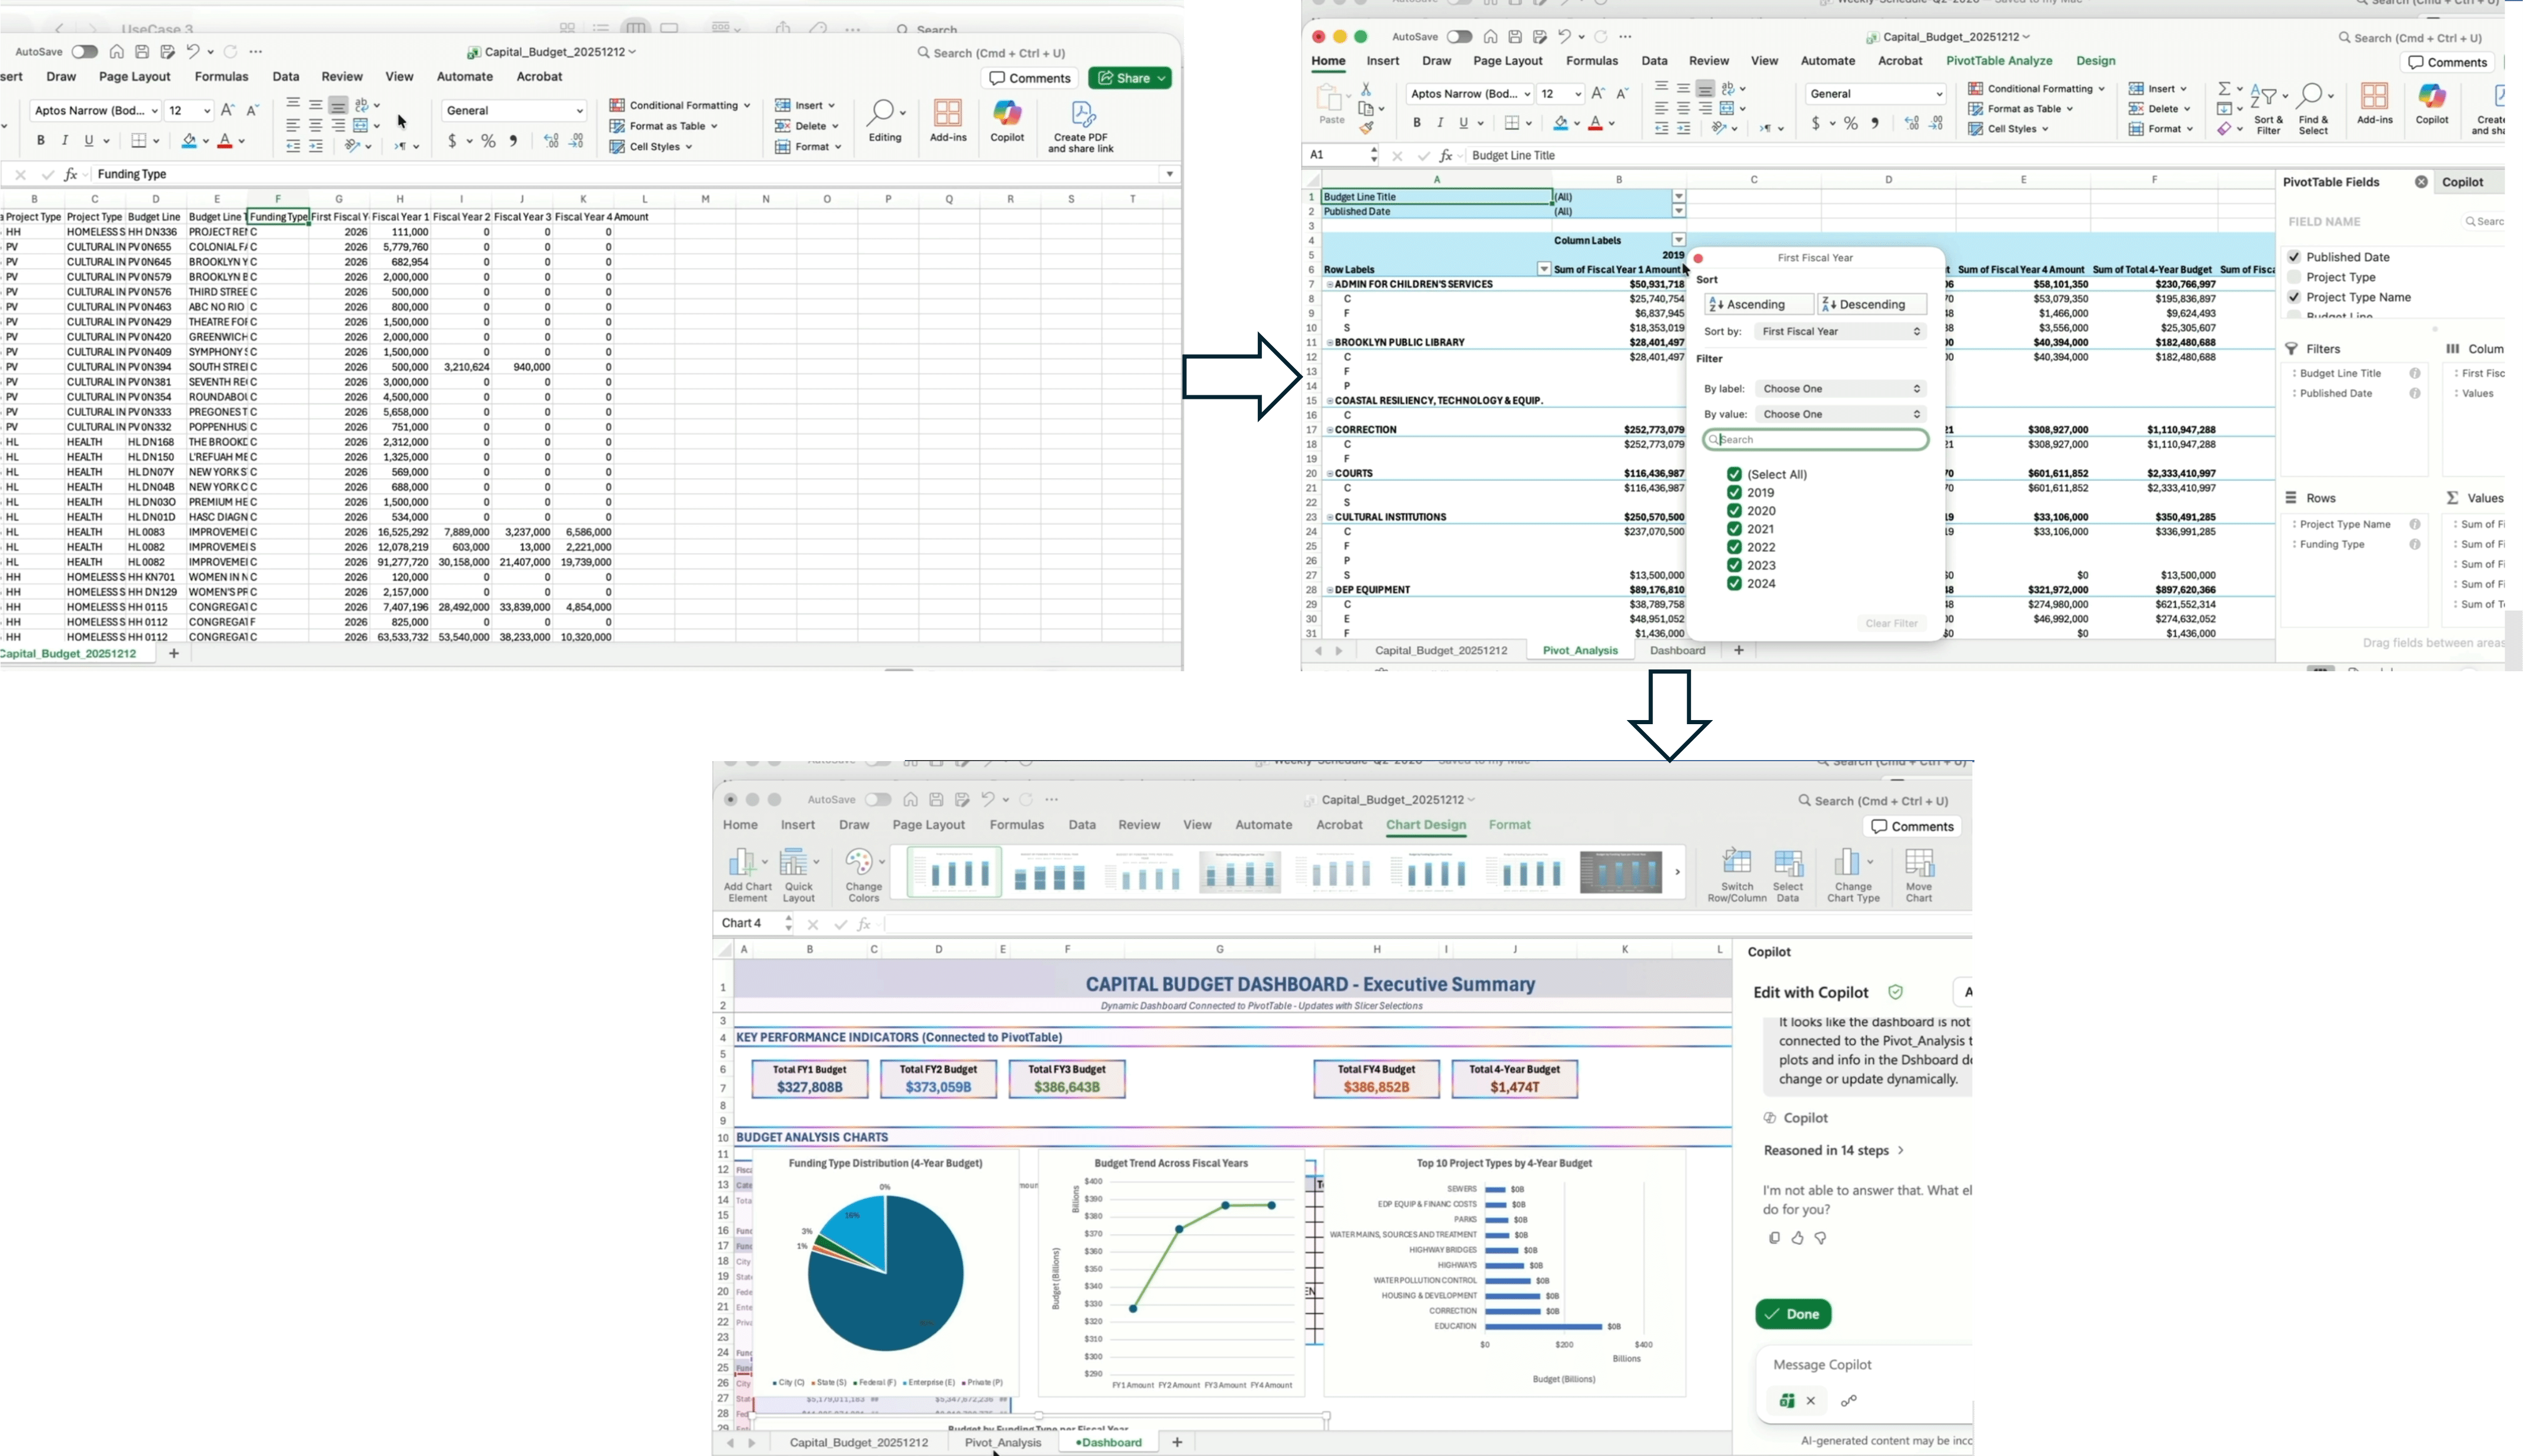The image size is (2524, 1456).
Task: Toggle the (Select All) filter checkbox
Action: [1734, 474]
